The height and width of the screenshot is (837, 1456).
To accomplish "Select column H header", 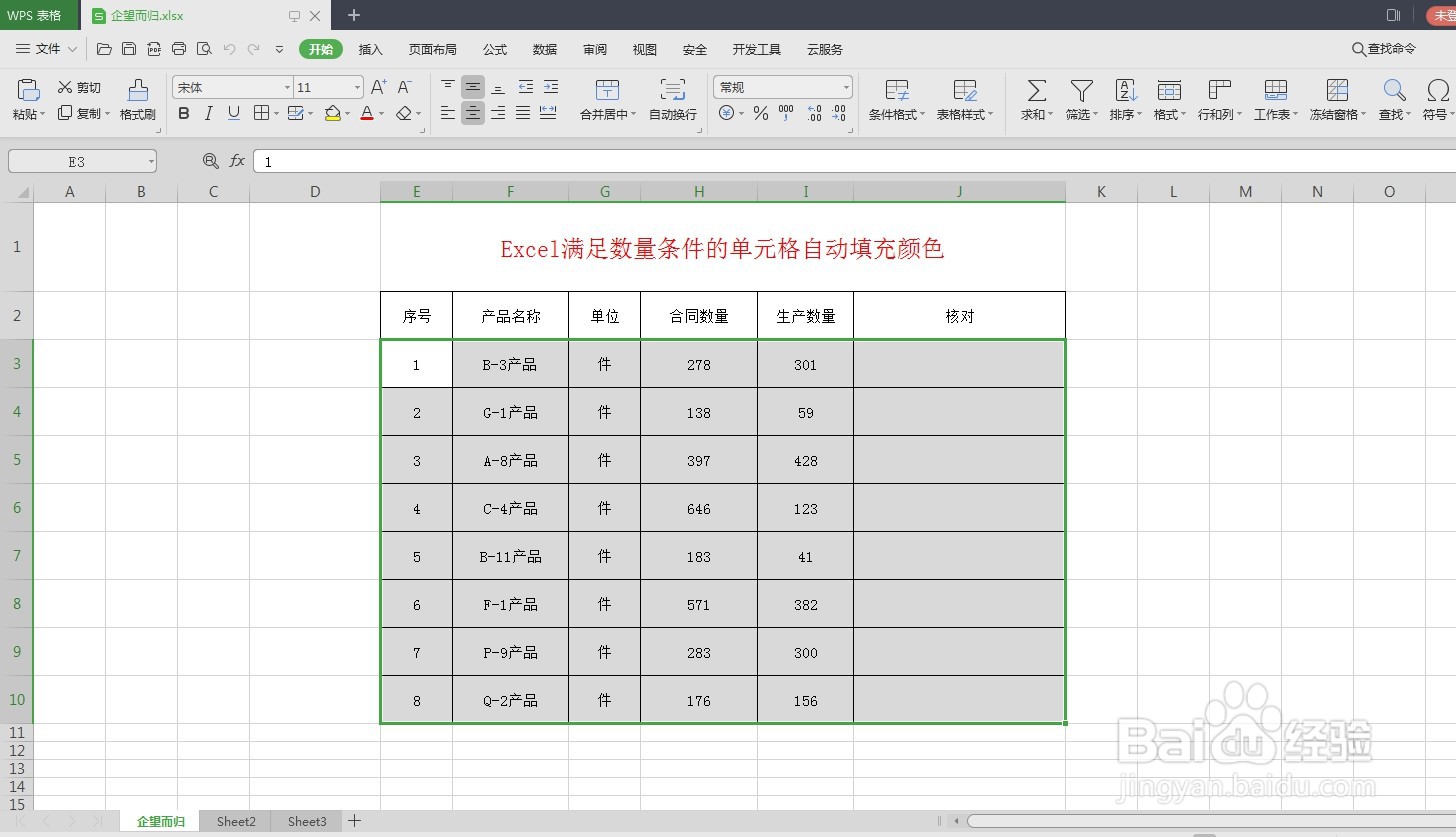I will pos(699,192).
